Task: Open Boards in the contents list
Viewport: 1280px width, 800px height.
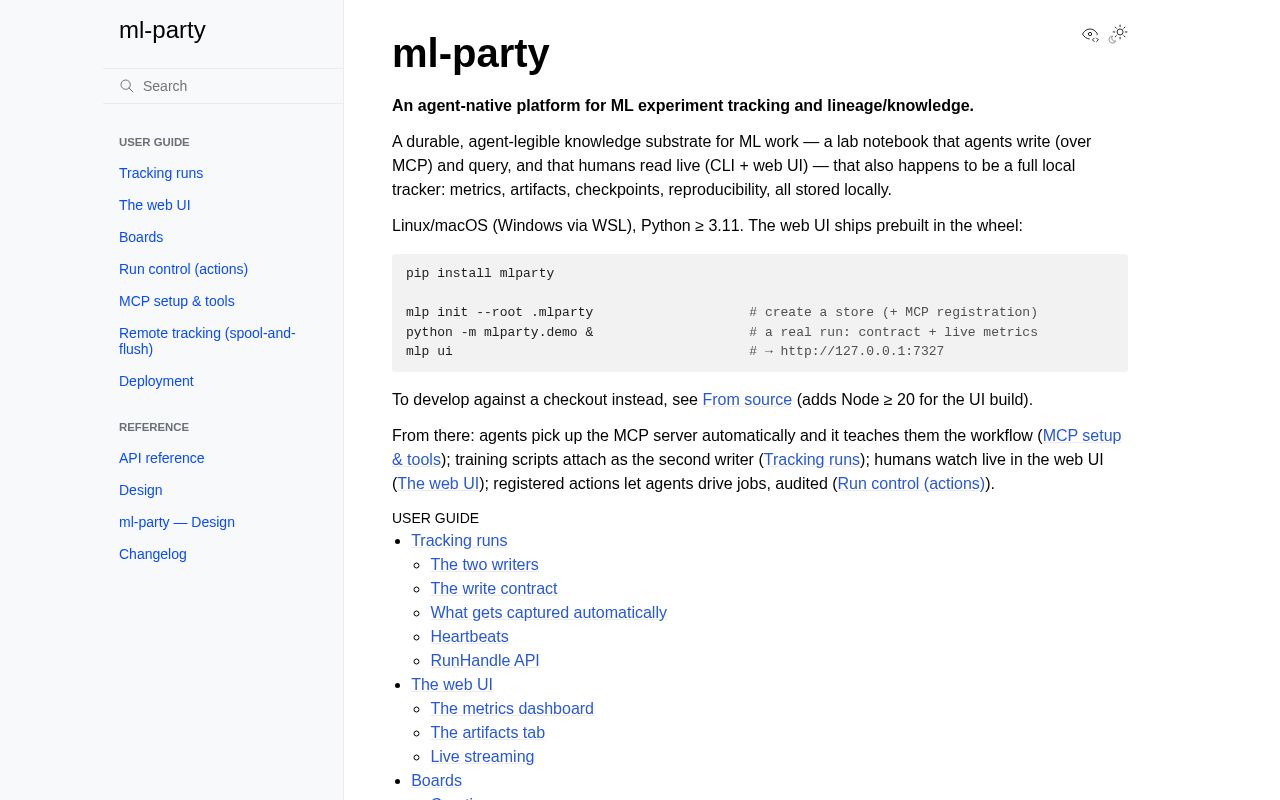Action: tap(436, 781)
